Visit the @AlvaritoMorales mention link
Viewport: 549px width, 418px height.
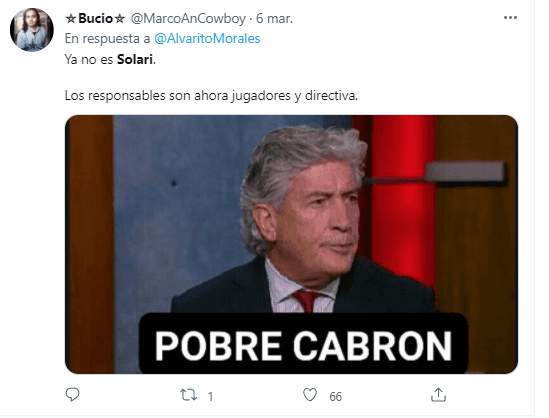coord(207,39)
